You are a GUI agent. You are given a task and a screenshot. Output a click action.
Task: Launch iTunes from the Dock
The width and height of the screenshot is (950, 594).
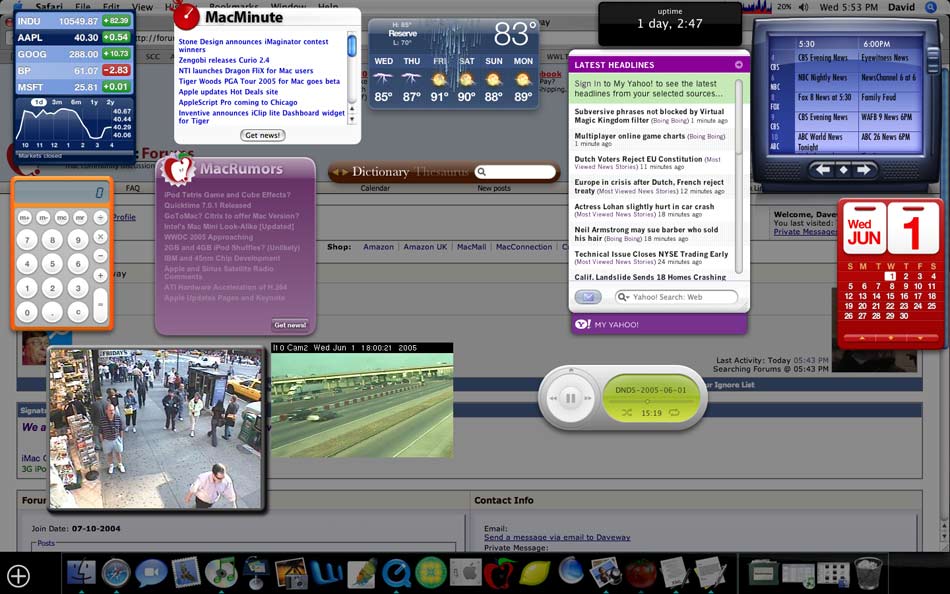point(221,573)
